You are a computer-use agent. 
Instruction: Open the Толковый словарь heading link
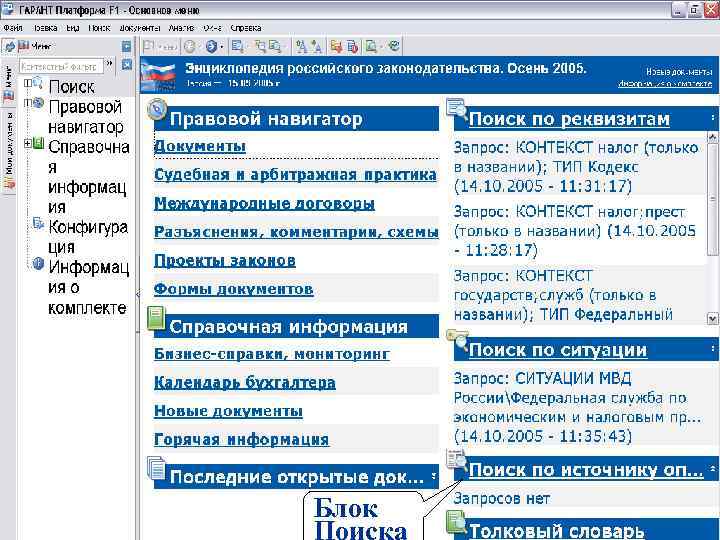[557, 531]
